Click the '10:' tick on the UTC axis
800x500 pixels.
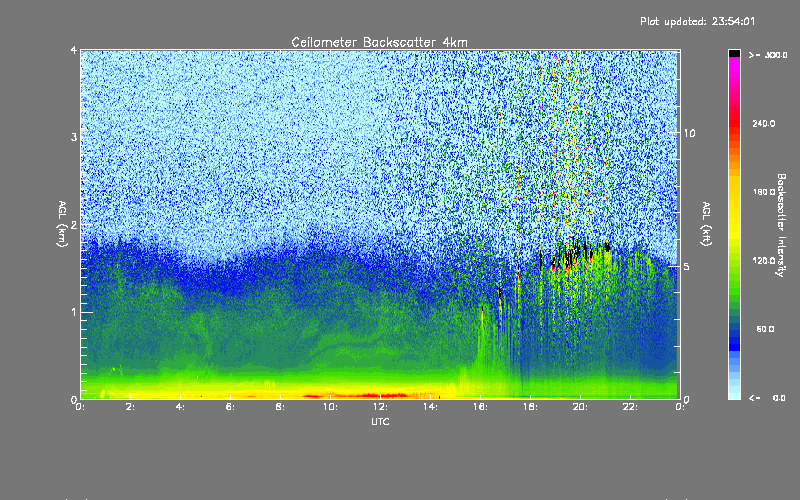point(330,407)
